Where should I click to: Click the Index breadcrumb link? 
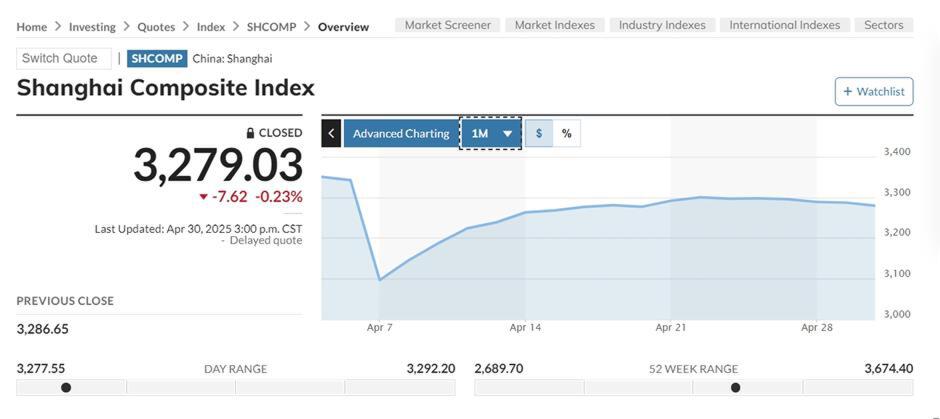[211, 27]
